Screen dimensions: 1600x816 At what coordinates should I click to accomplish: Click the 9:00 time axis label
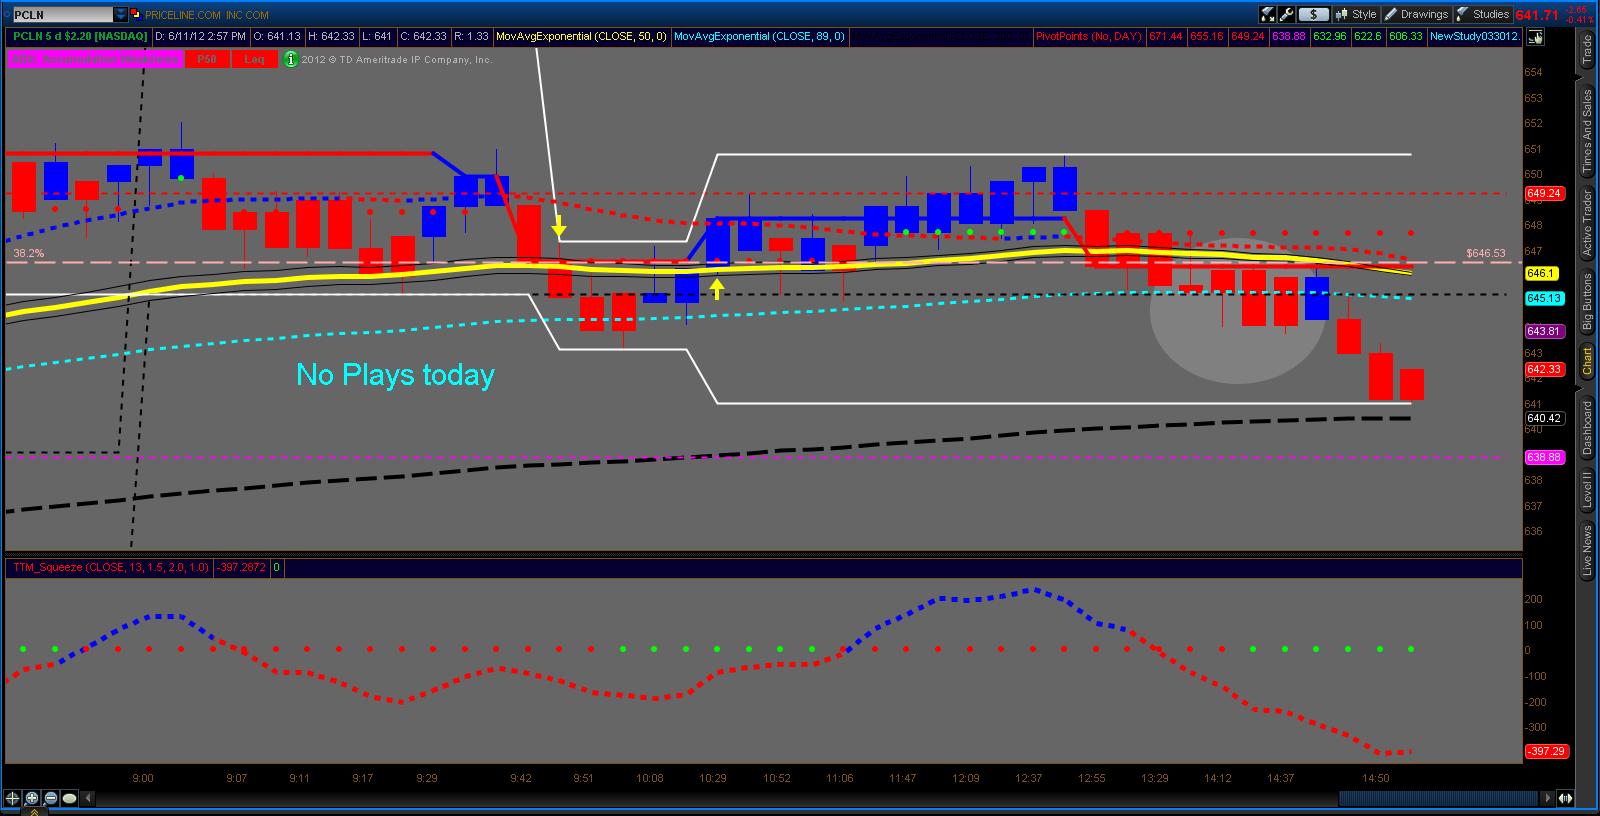coord(142,778)
